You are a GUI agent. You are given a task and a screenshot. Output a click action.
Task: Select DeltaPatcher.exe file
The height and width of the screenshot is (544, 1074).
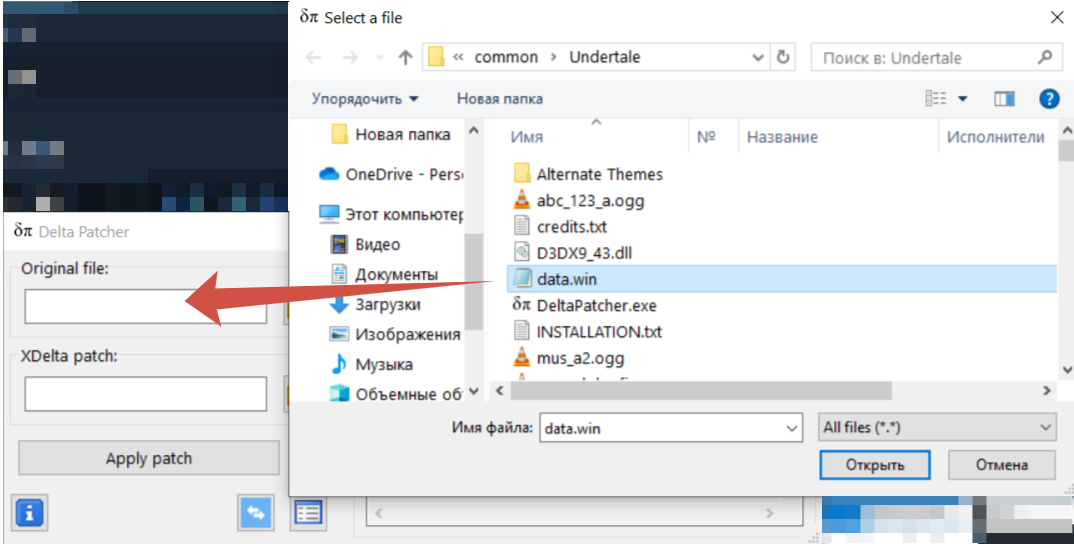click(596, 306)
